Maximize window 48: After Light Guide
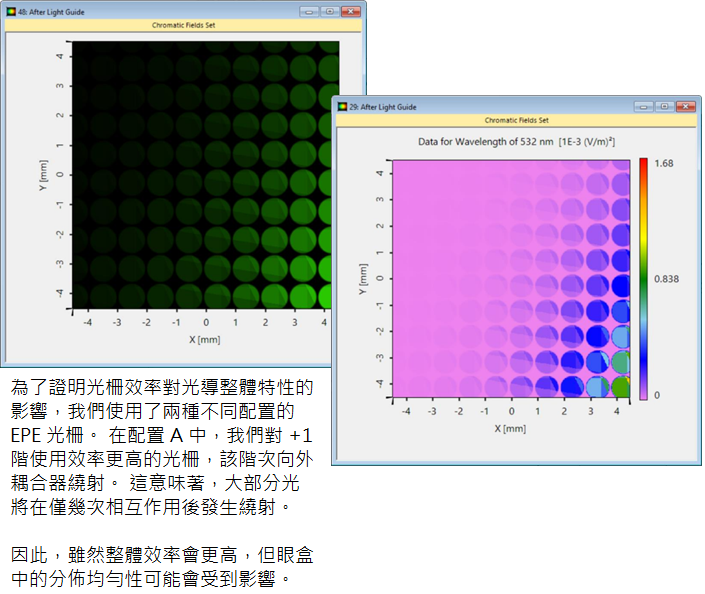 330,12
